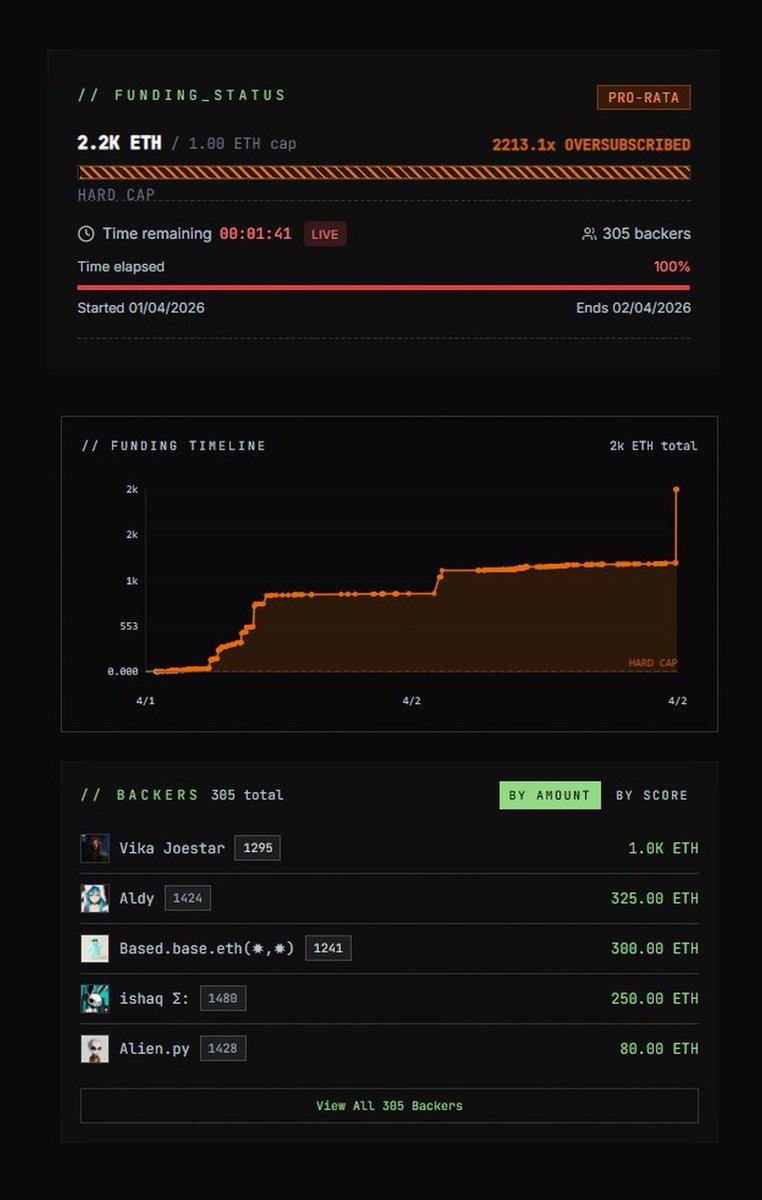
Task: Click the 305 backers count text
Action: tap(646, 234)
